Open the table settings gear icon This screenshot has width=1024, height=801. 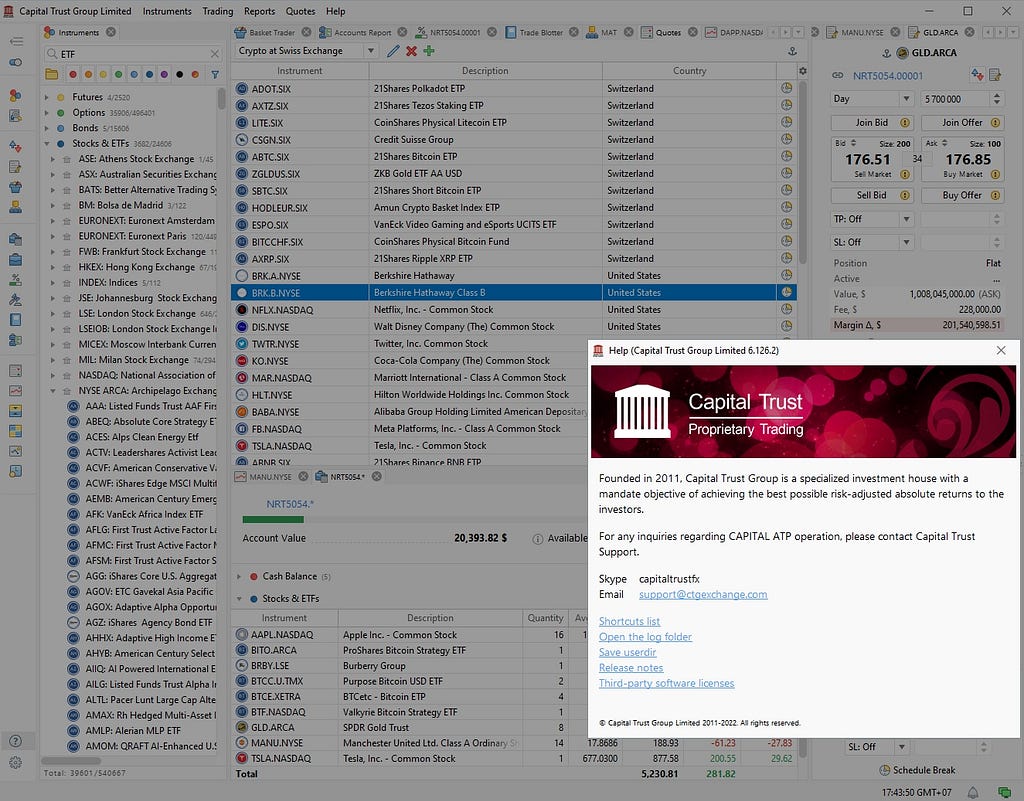click(803, 71)
